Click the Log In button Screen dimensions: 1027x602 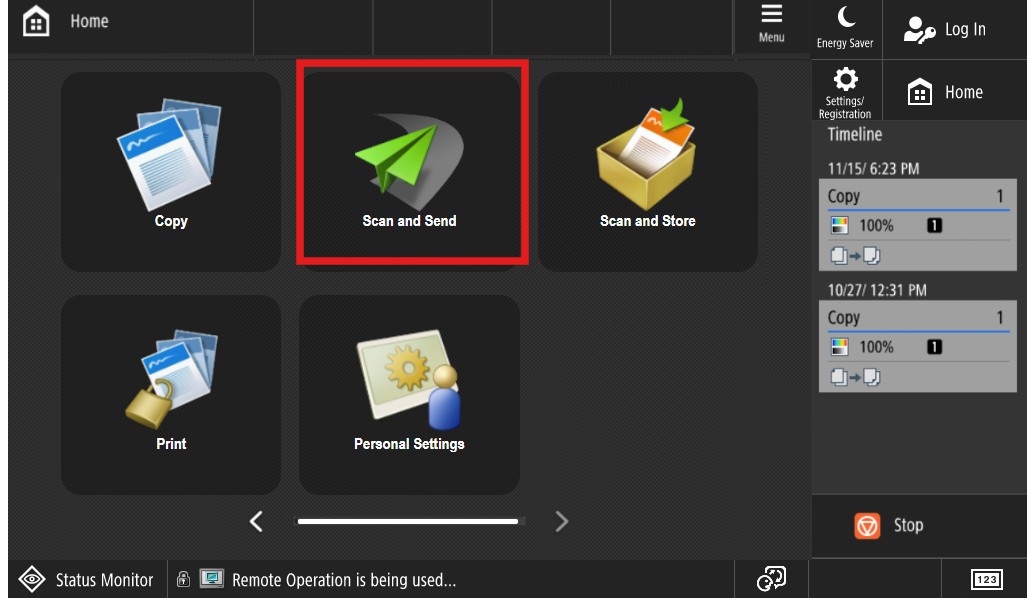pos(954,29)
